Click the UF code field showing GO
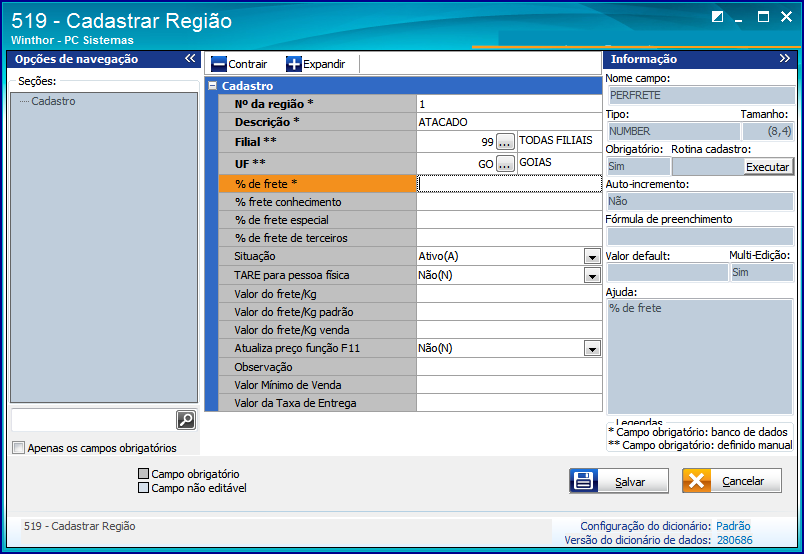The width and height of the screenshot is (804, 554). click(x=456, y=164)
